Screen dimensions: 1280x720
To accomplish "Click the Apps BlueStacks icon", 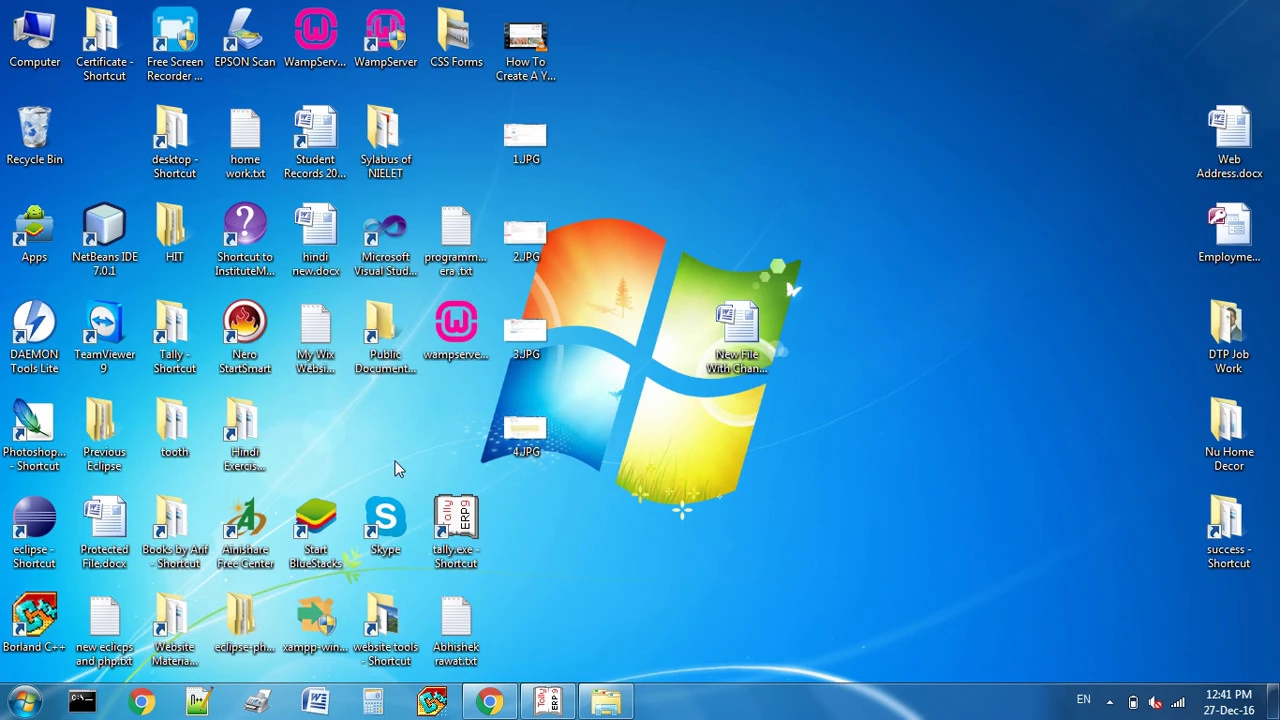I will pos(34,235).
